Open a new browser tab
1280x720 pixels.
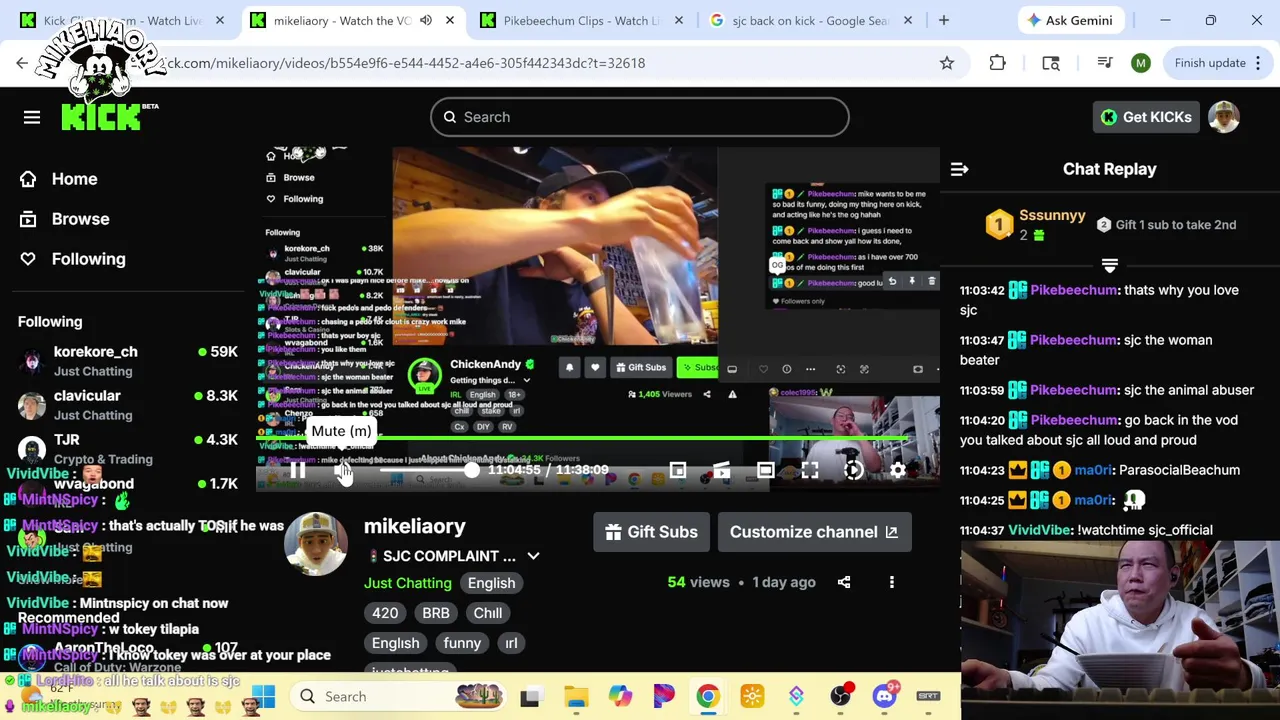(943, 20)
